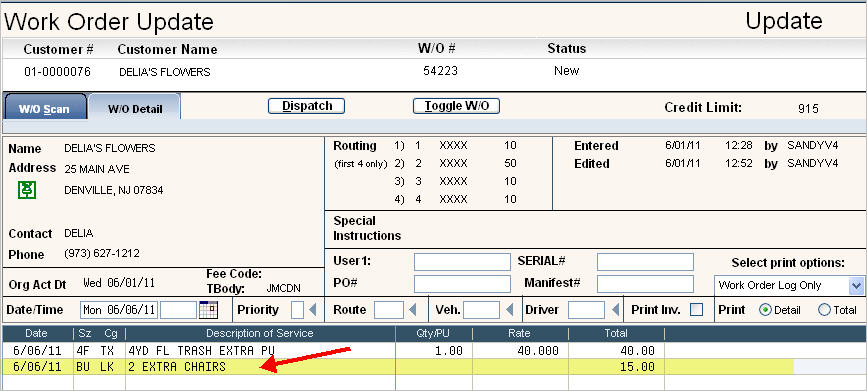867x391 pixels.
Task: Click the Credit Limit value 915
Action: [x=808, y=109]
